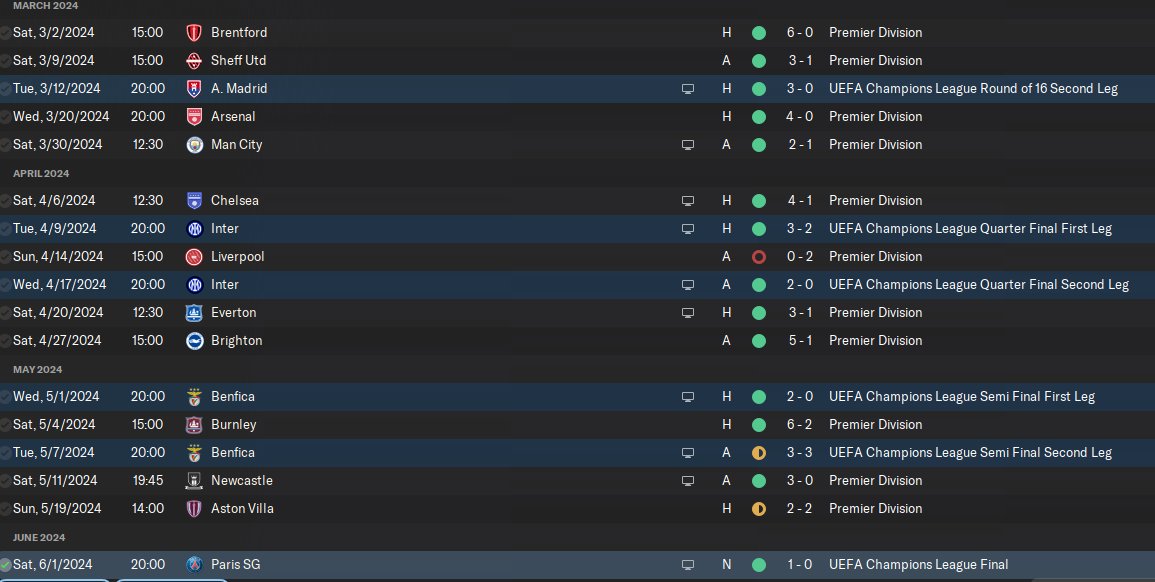
Task: Click the yellow draw indicator for Aston Villa
Action: [759, 509]
